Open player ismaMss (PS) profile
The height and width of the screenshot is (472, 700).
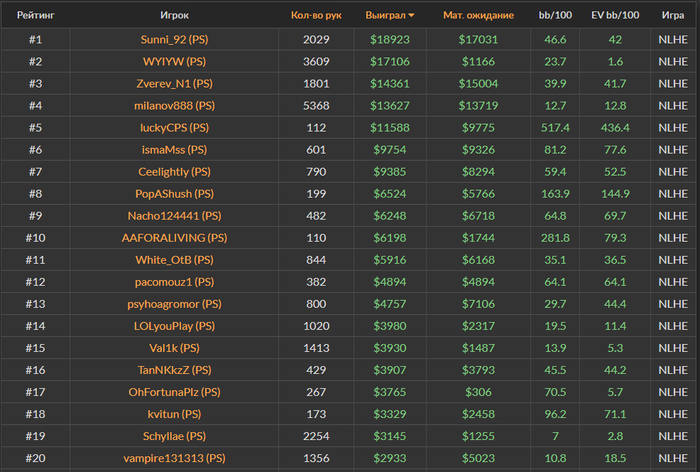(x=175, y=150)
